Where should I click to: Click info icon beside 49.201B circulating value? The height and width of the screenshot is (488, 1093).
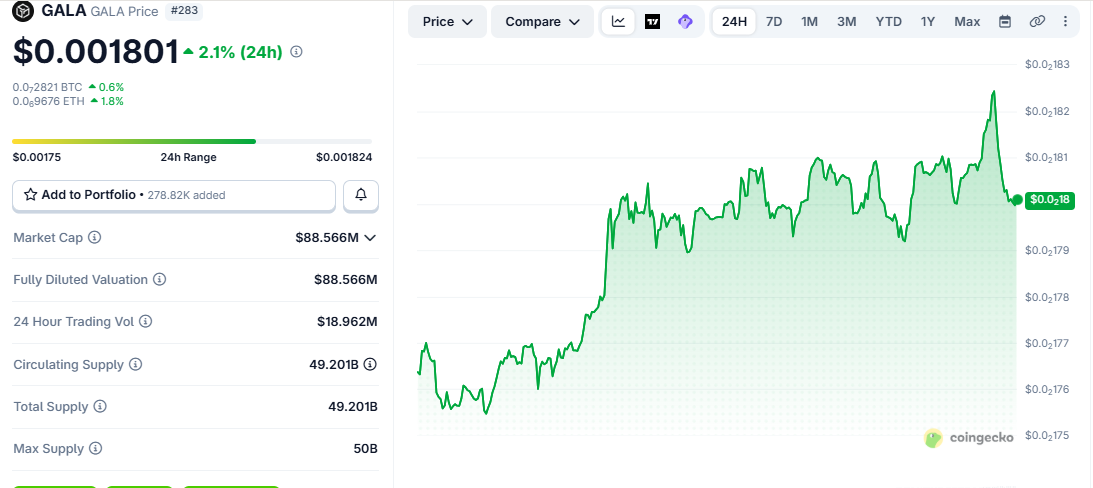coord(371,364)
